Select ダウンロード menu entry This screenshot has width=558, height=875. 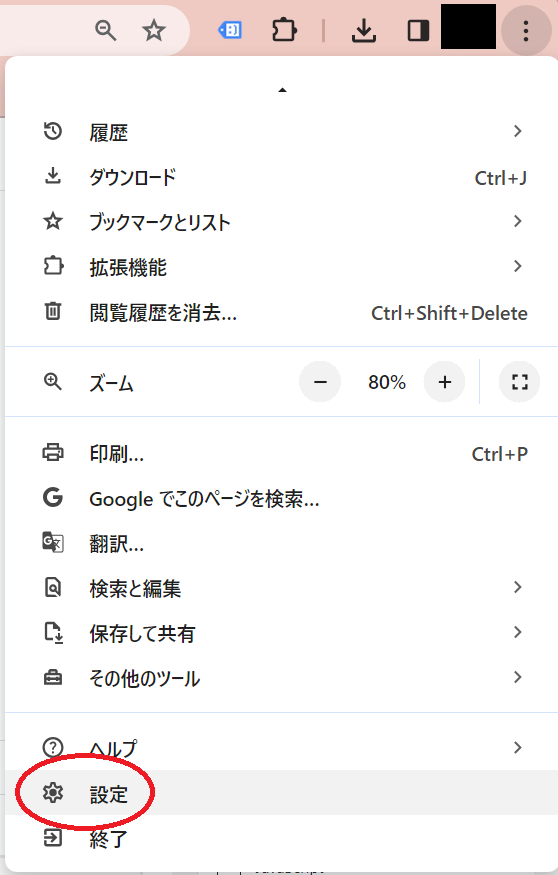282,177
